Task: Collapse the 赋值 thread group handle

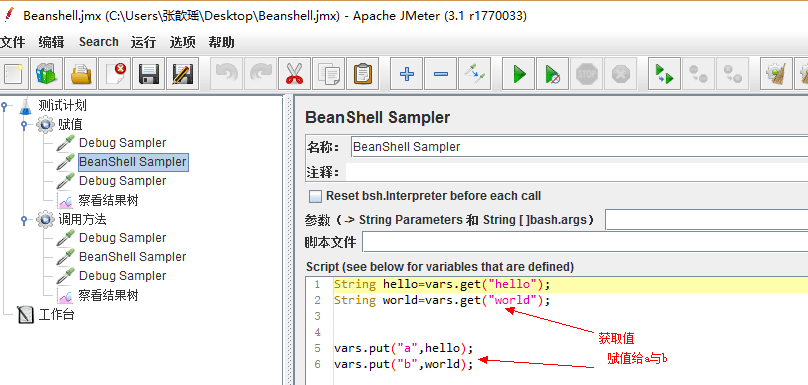Action: coord(24,125)
